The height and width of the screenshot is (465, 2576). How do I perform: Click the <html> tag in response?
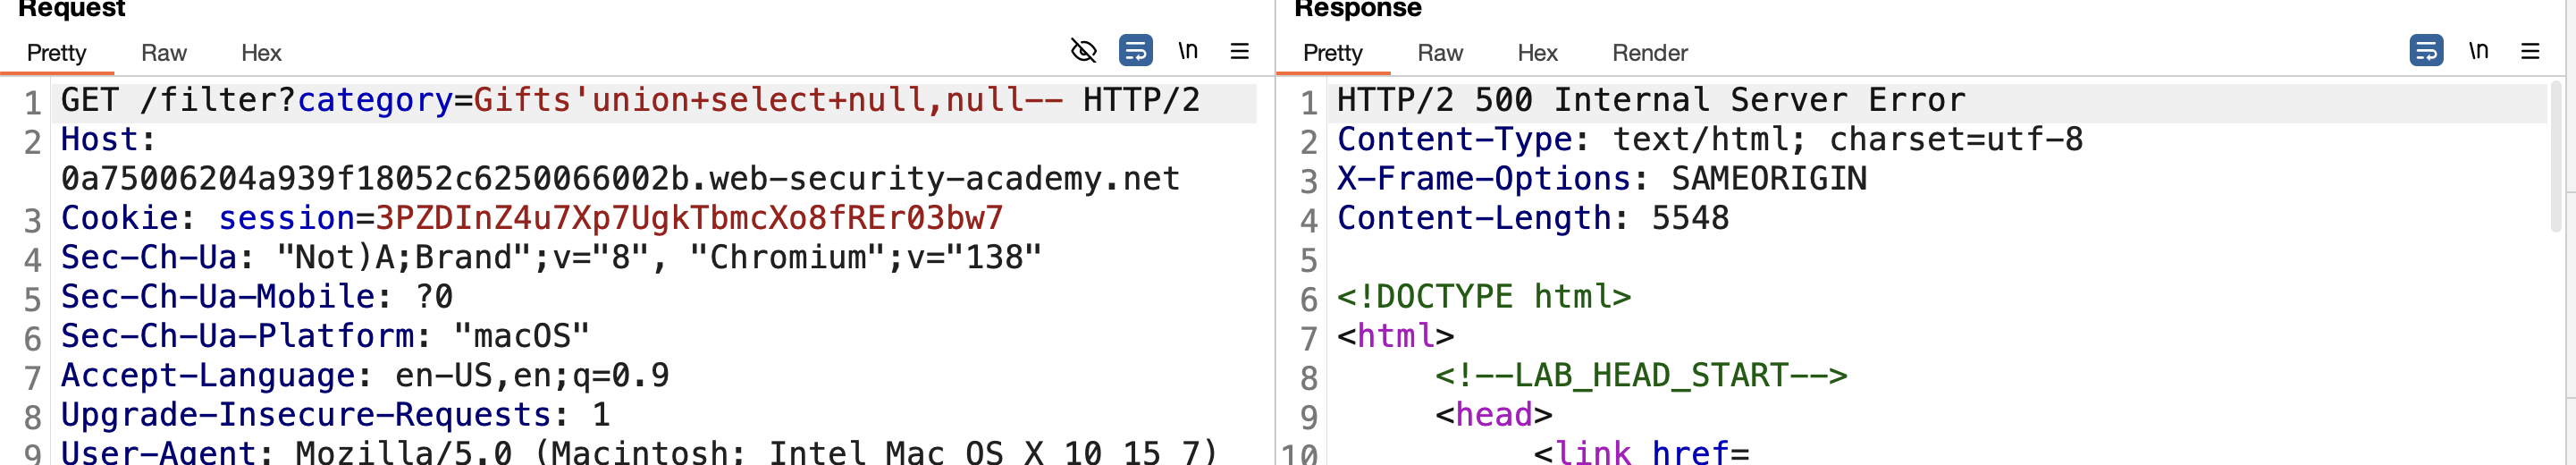coord(1396,336)
